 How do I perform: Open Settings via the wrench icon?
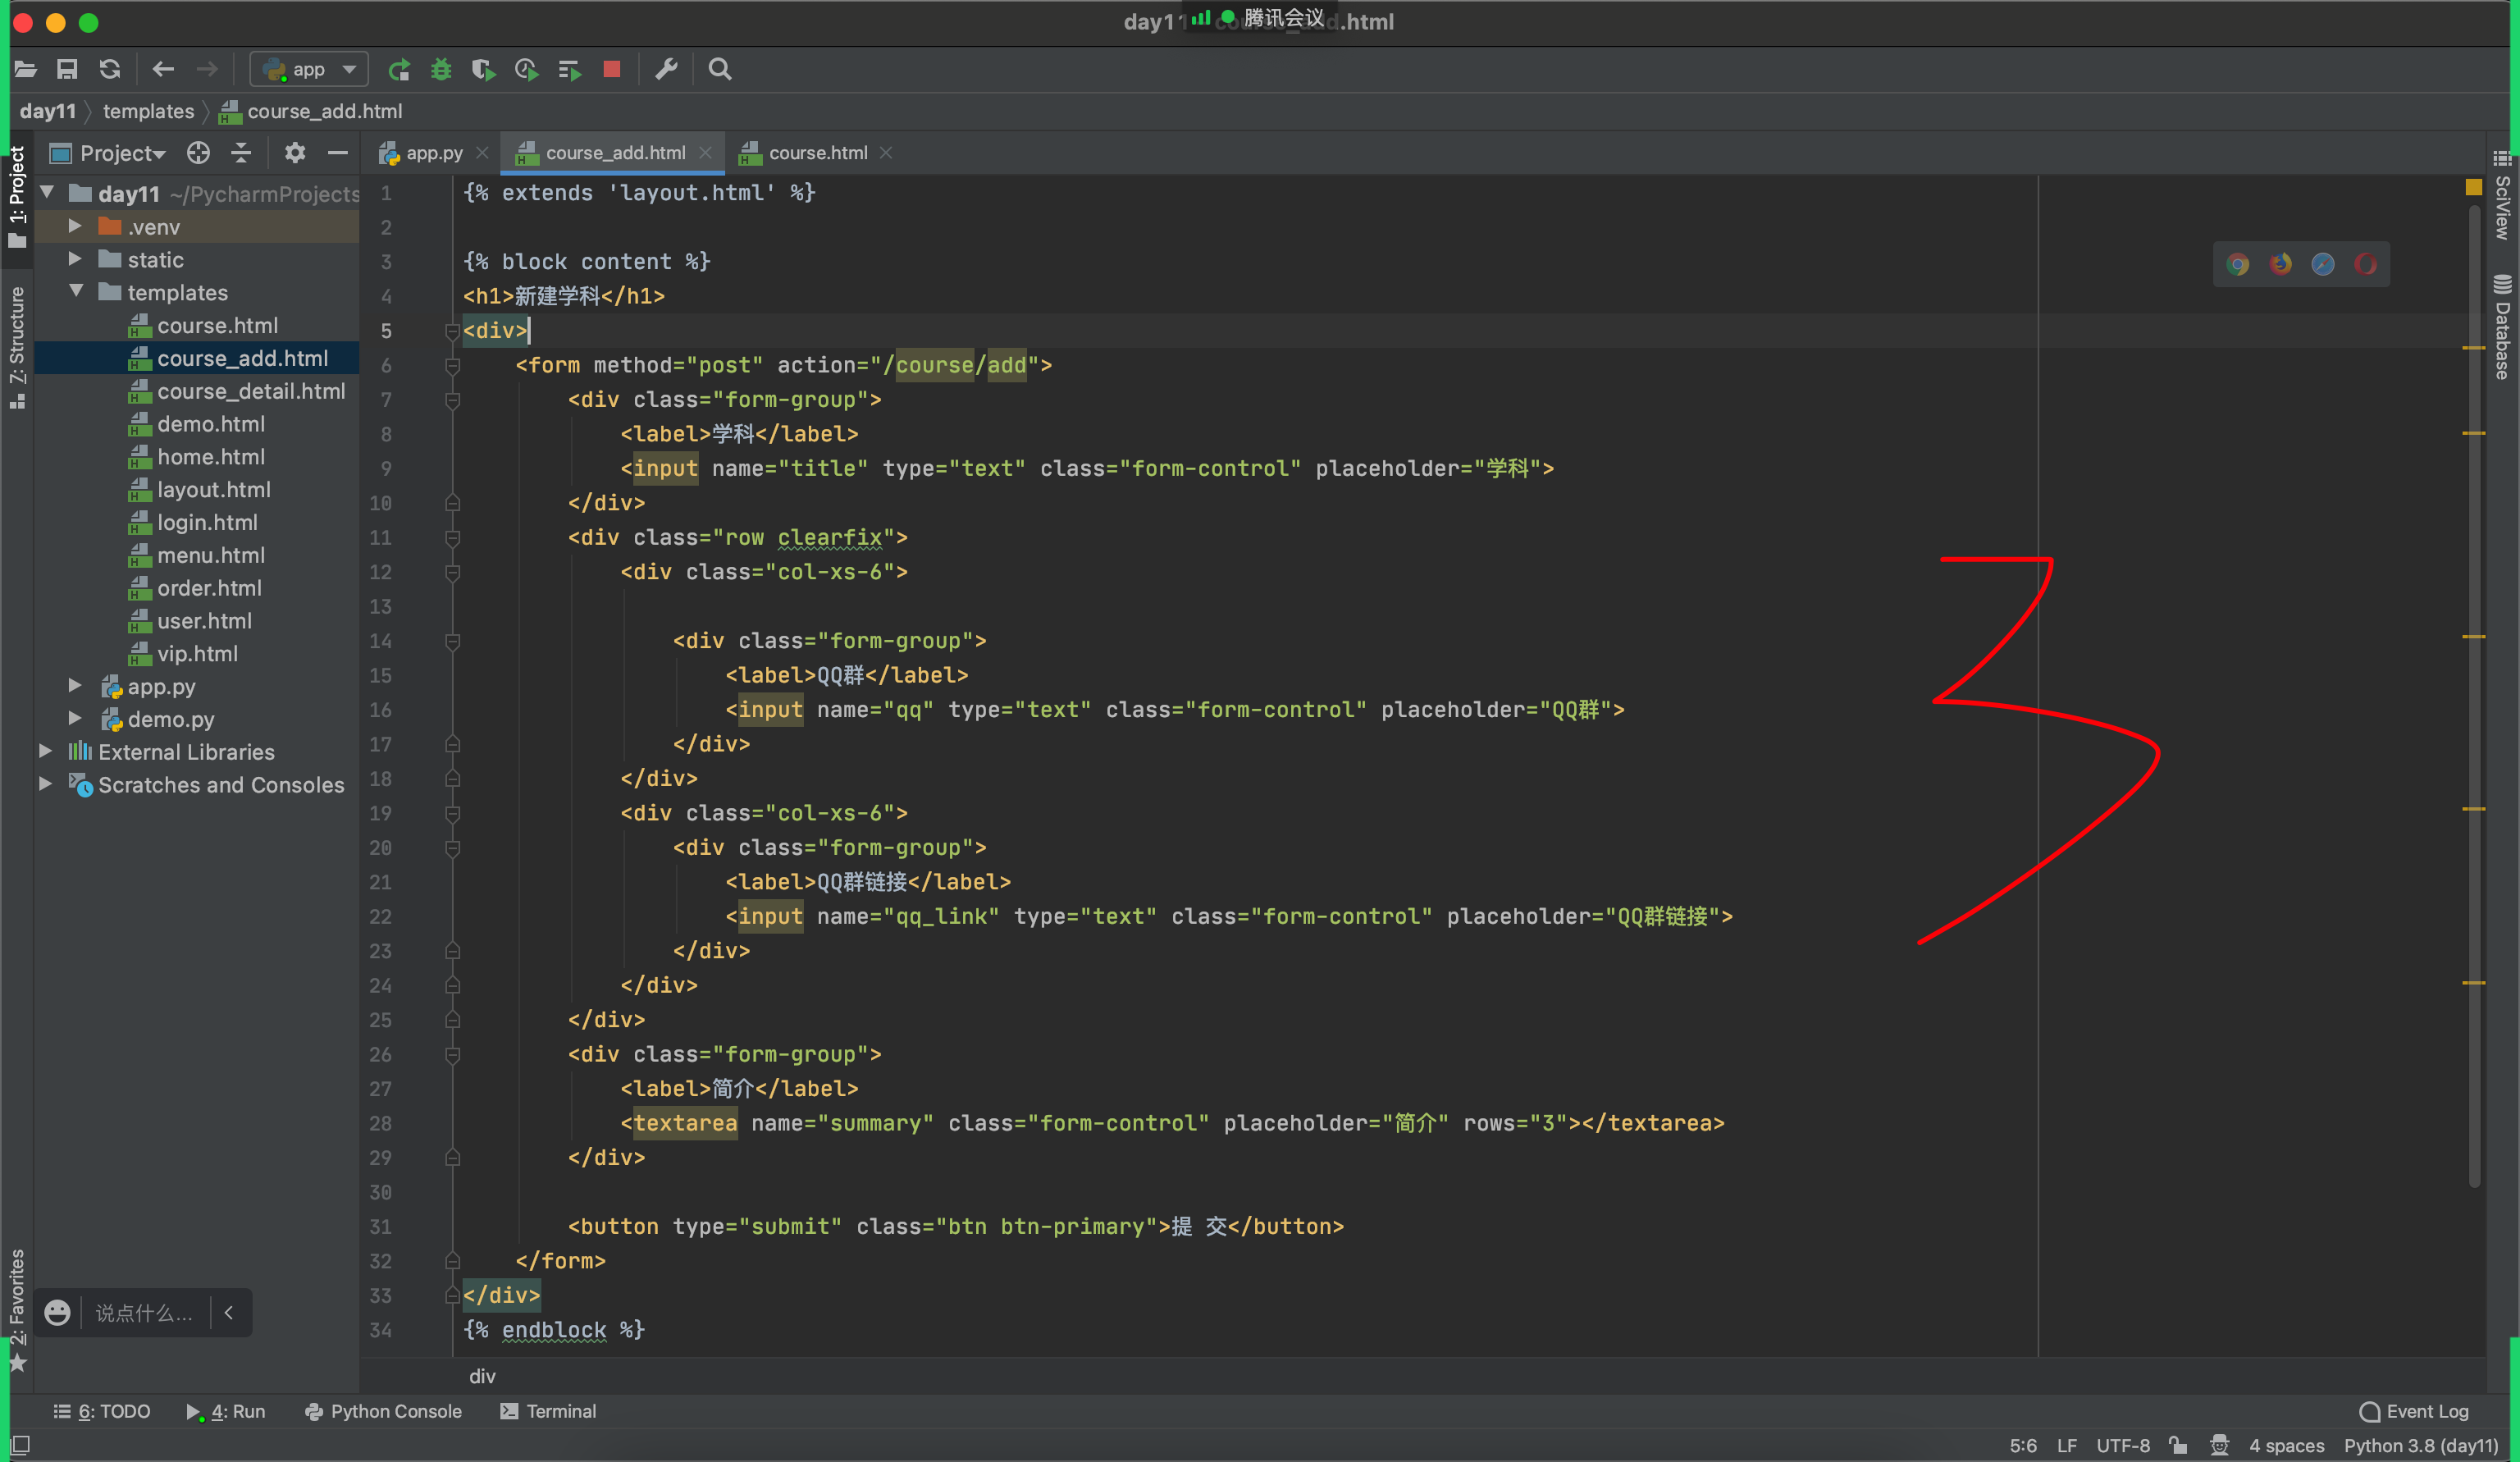click(x=666, y=69)
